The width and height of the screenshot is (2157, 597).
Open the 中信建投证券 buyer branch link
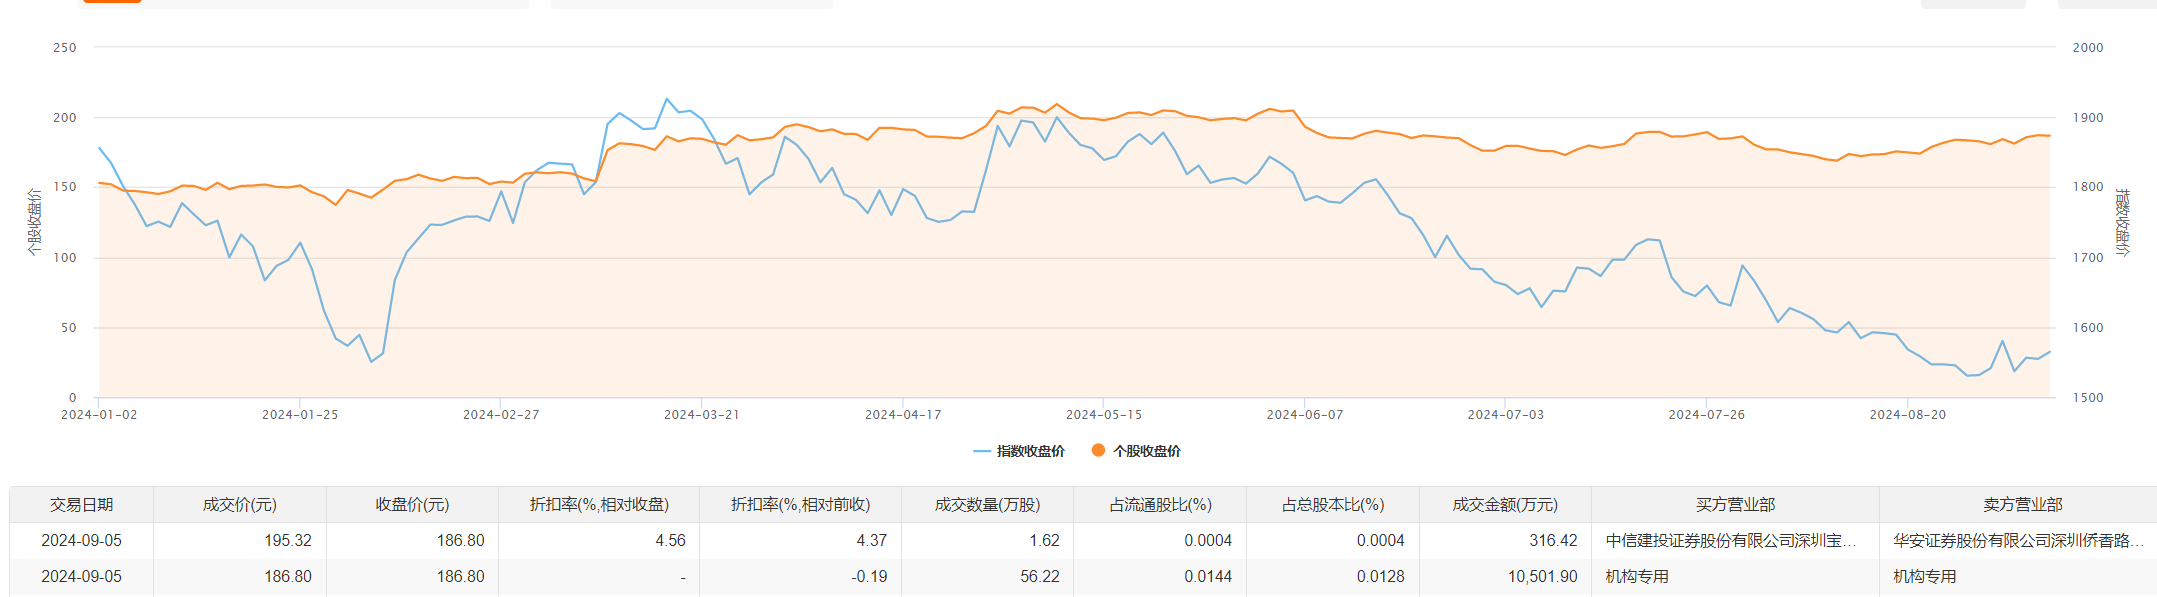[x=1730, y=541]
